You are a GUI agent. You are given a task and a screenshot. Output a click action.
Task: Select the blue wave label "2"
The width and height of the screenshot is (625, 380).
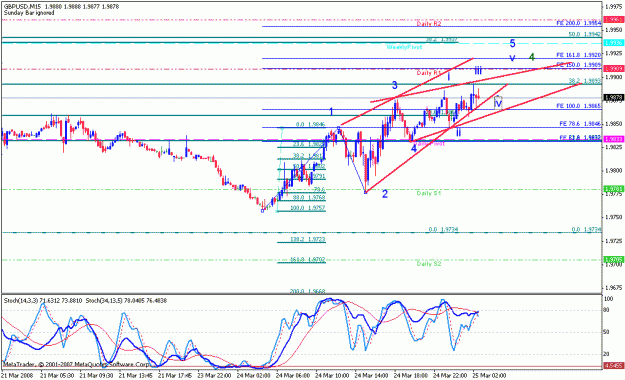click(385, 194)
